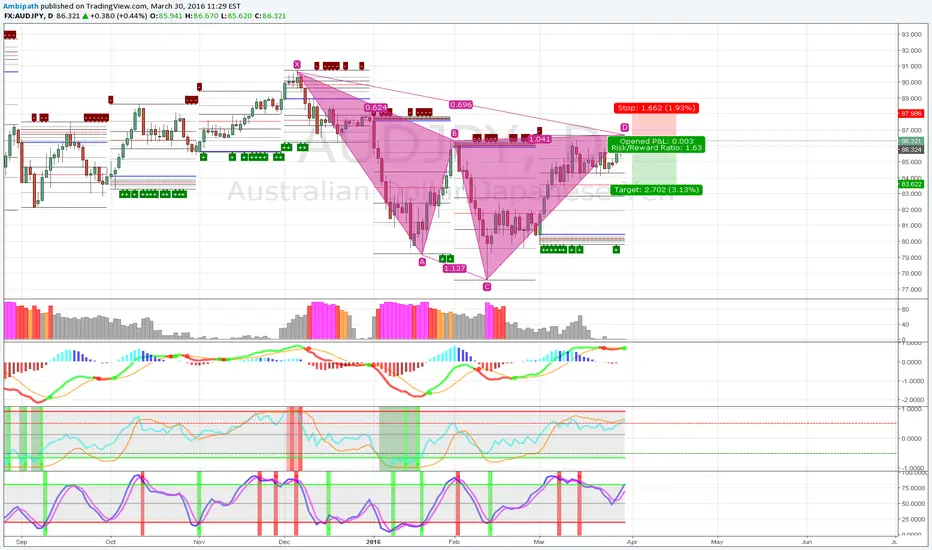
Task: Click 80.000 on the price axis
Action: (912, 242)
